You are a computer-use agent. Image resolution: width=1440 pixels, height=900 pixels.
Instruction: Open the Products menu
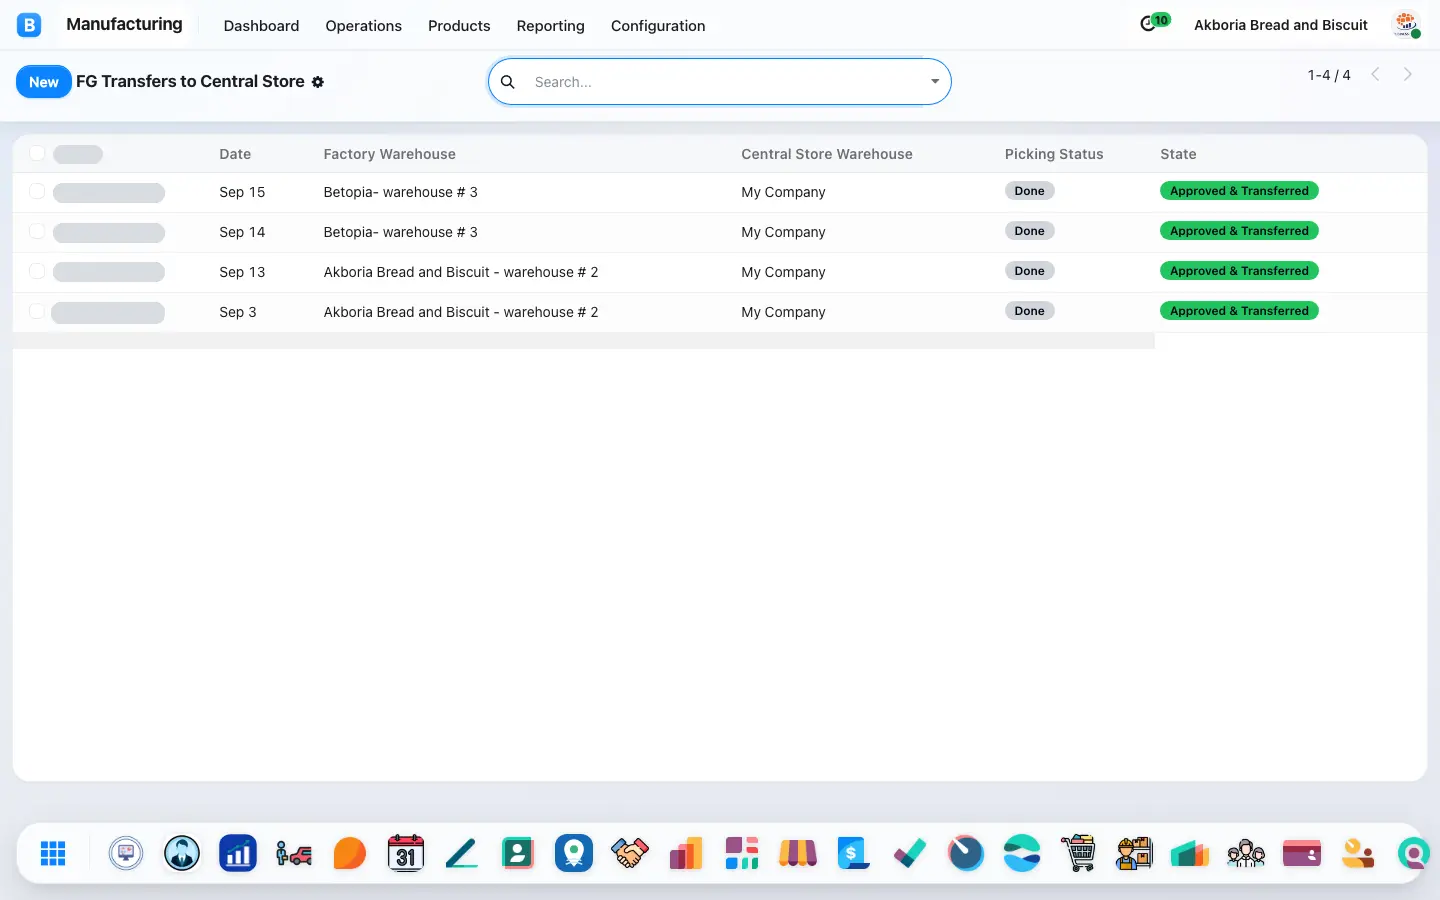[x=459, y=26]
